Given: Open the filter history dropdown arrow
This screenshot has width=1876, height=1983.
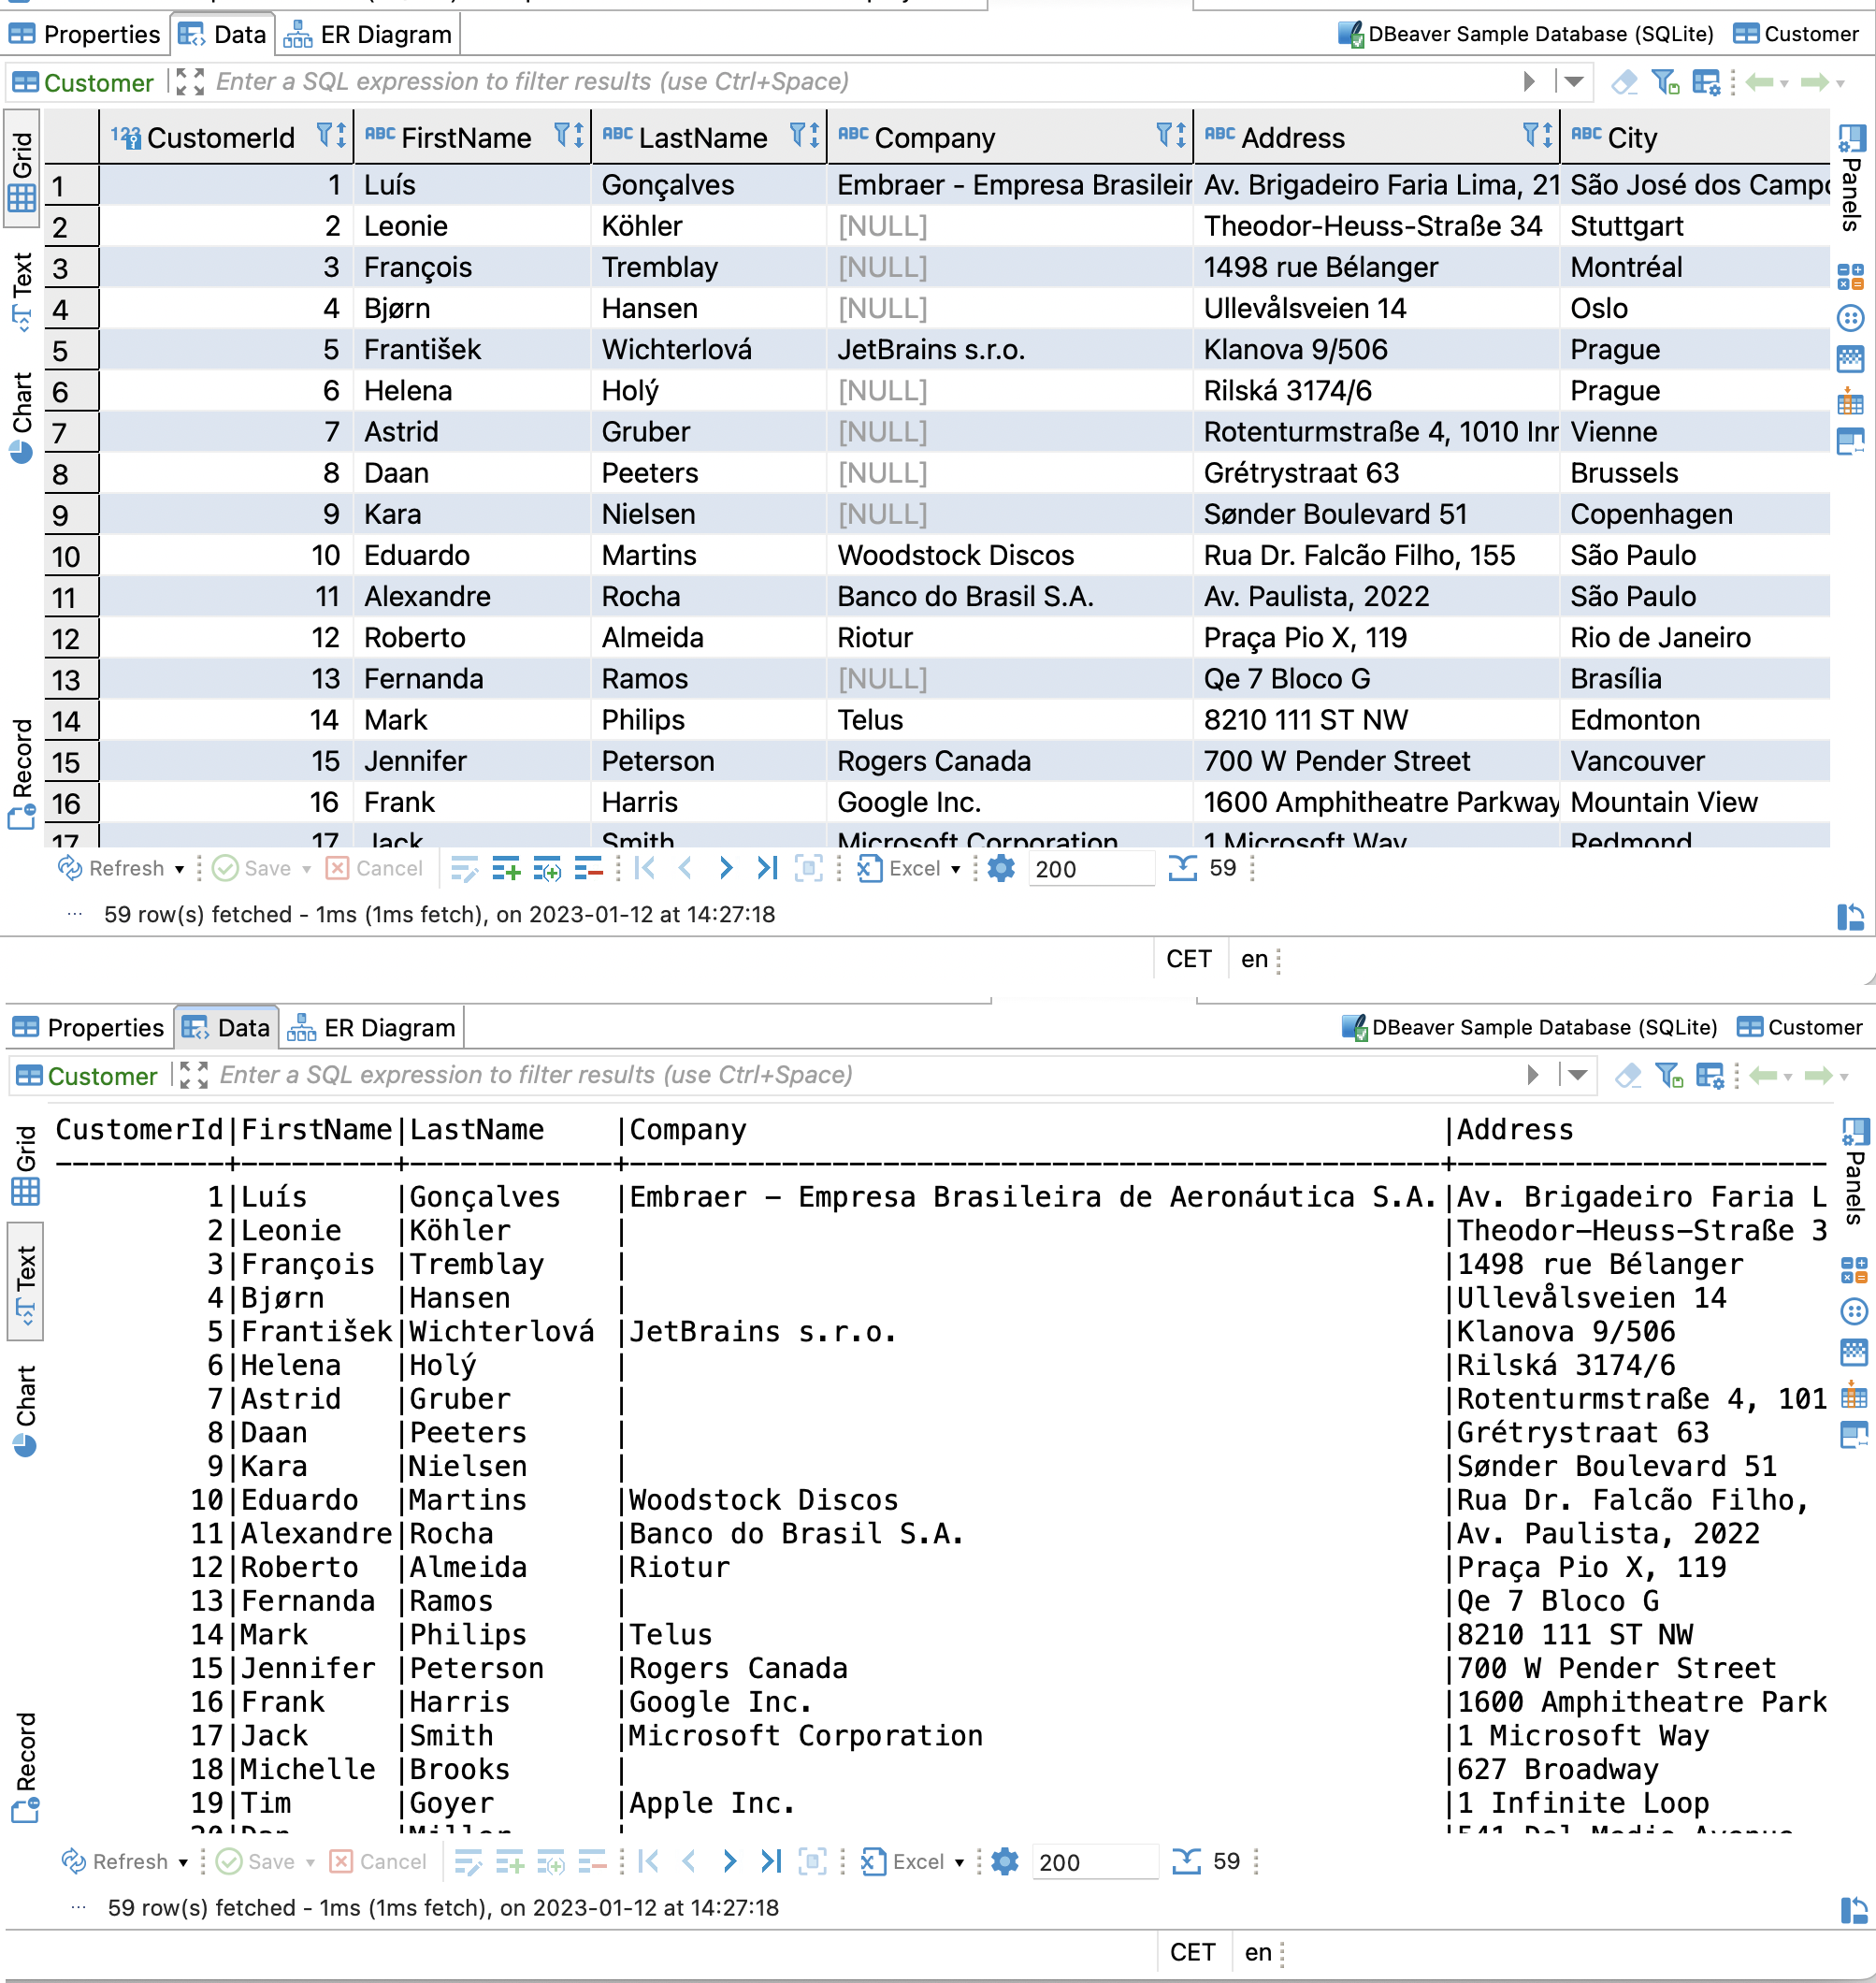Looking at the screenshot, I should 1574,82.
